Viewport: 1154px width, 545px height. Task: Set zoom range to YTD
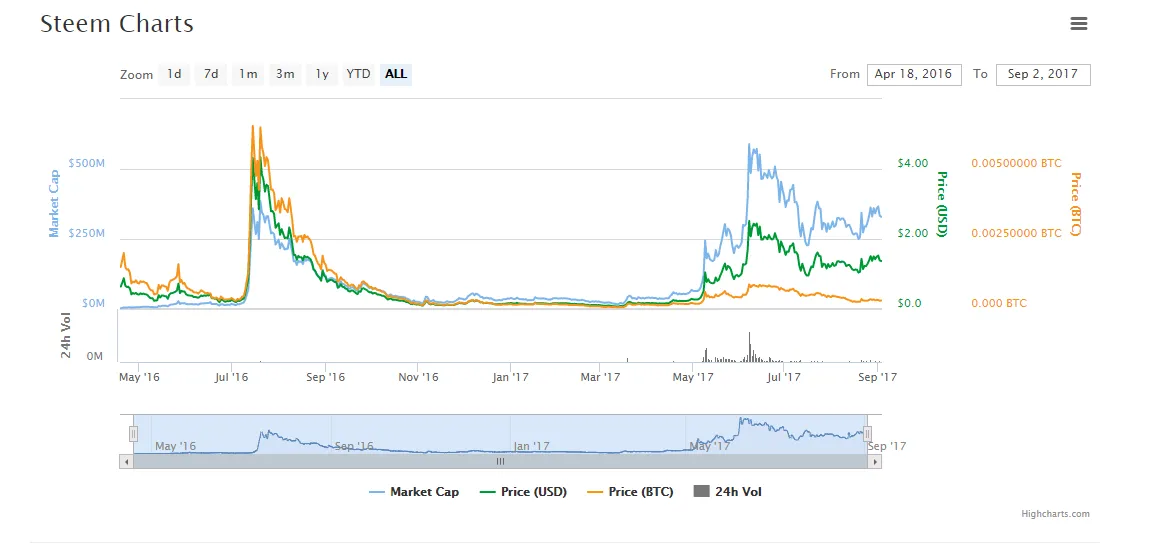tap(358, 74)
